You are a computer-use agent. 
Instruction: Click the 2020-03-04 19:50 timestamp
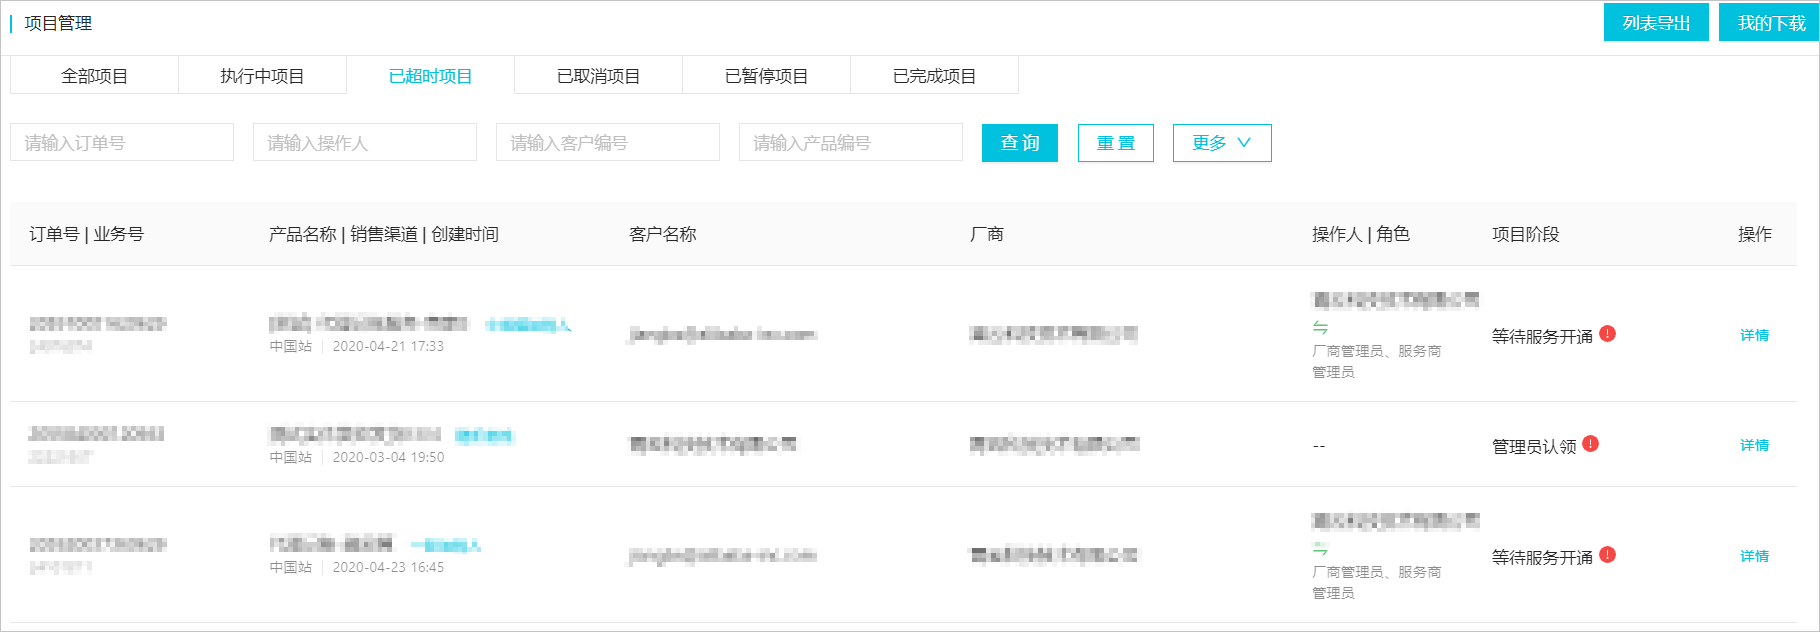coord(388,457)
